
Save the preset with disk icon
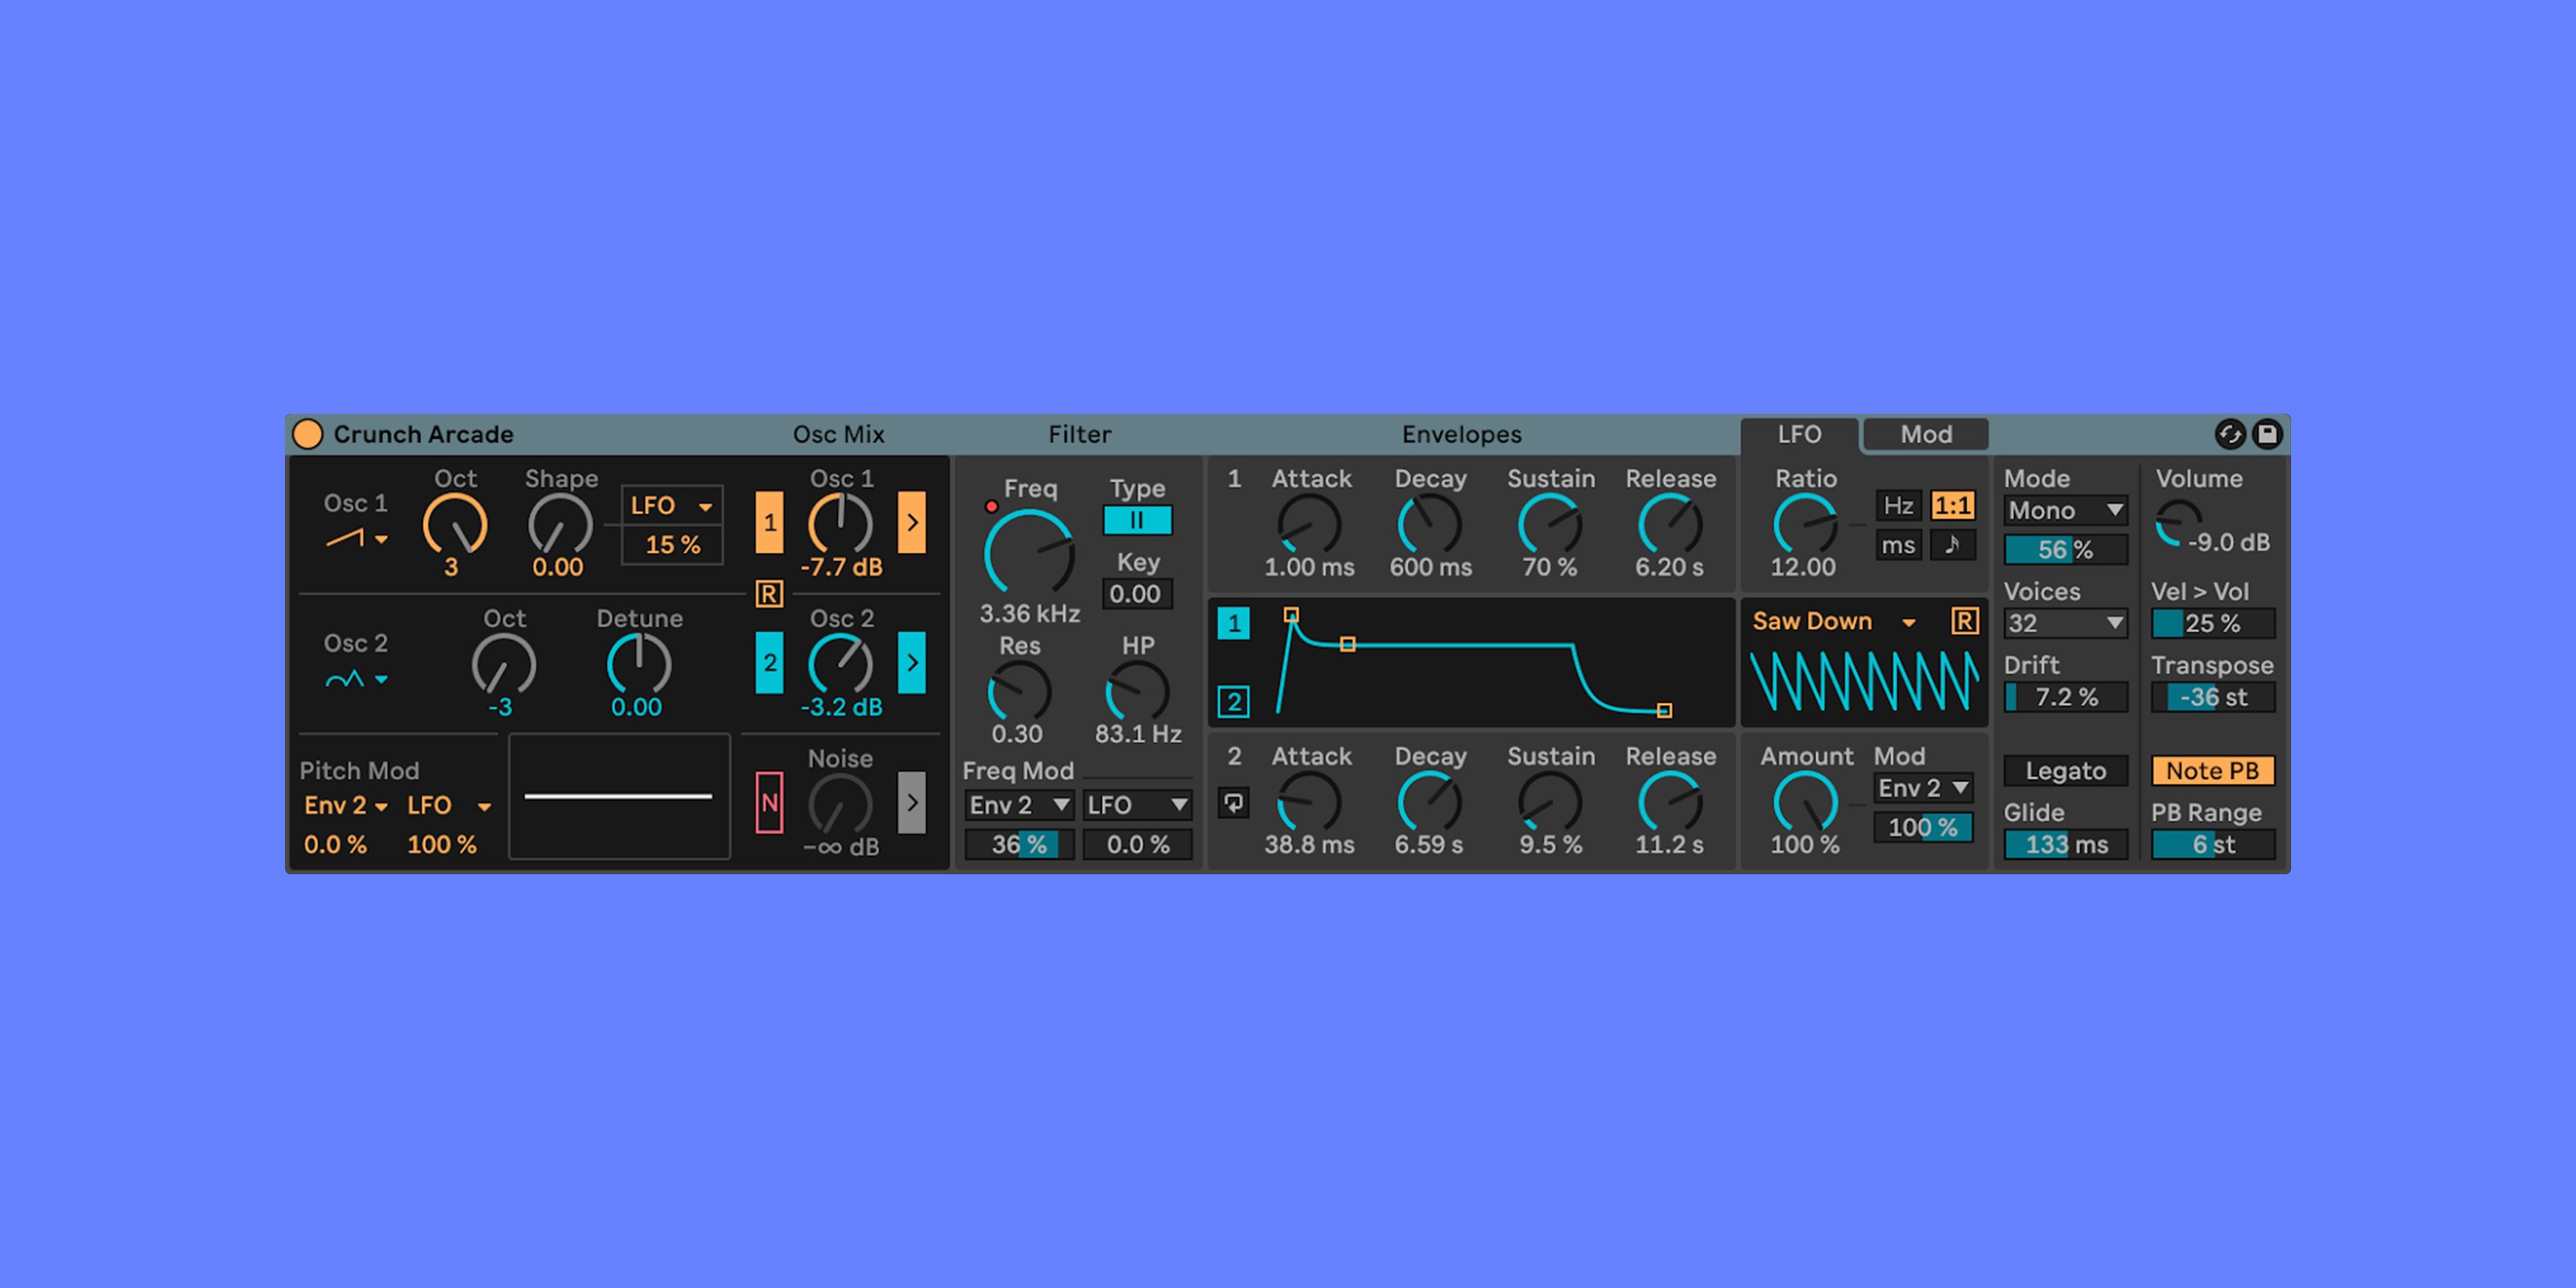2267,434
